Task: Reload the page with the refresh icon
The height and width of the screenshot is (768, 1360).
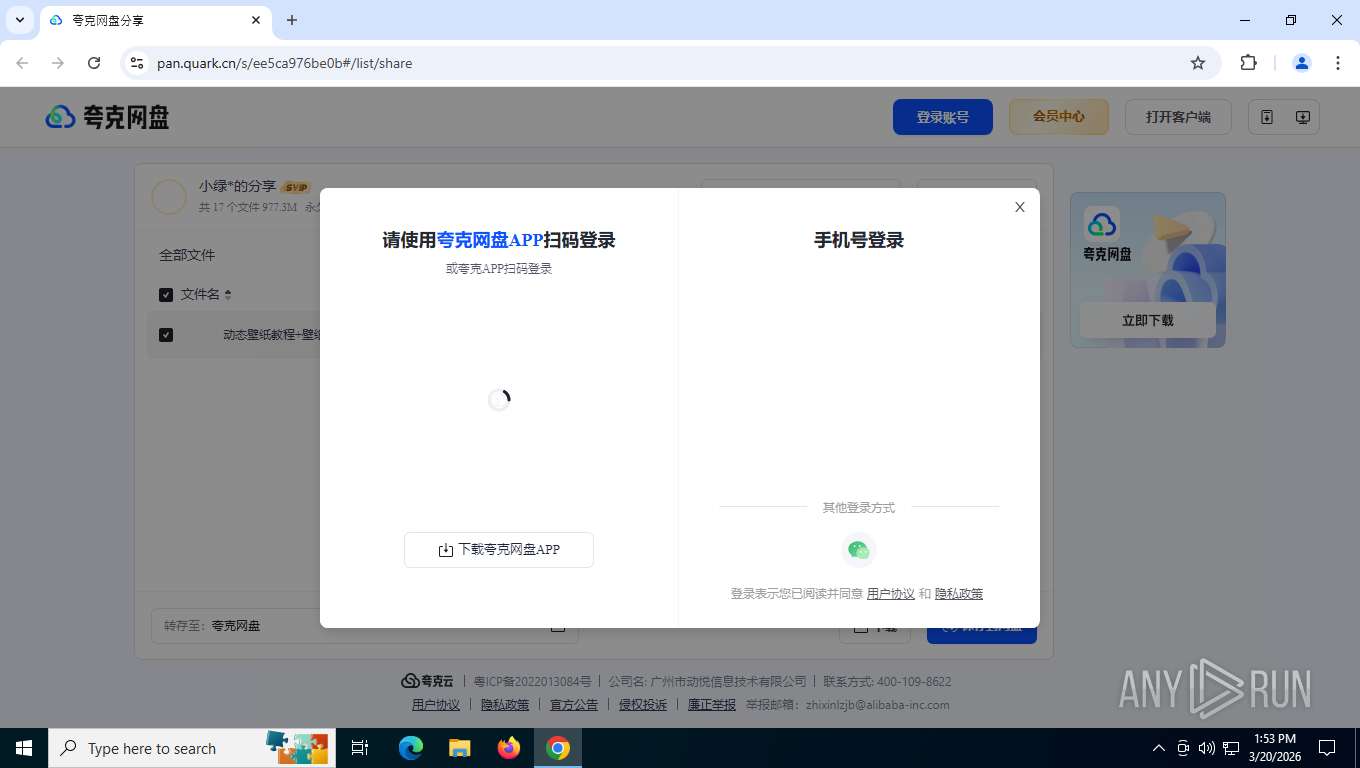Action: pyautogui.click(x=94, y=63)
